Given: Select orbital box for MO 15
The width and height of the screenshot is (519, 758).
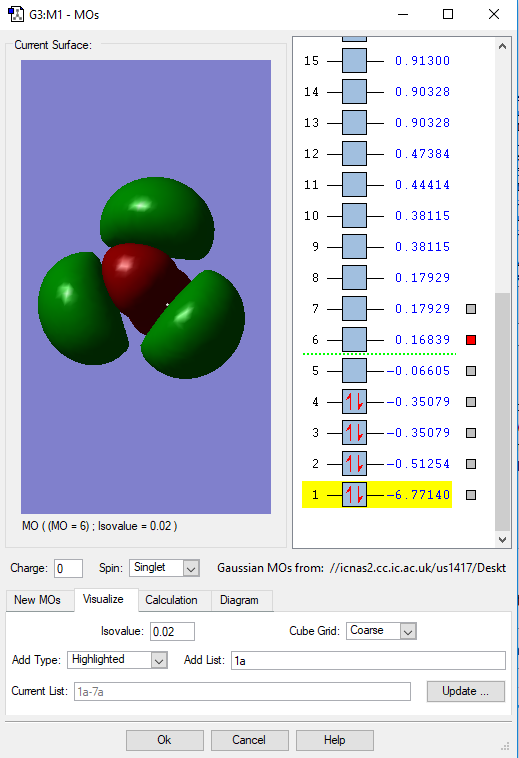Looking at the screenshot, I should 354,61.
